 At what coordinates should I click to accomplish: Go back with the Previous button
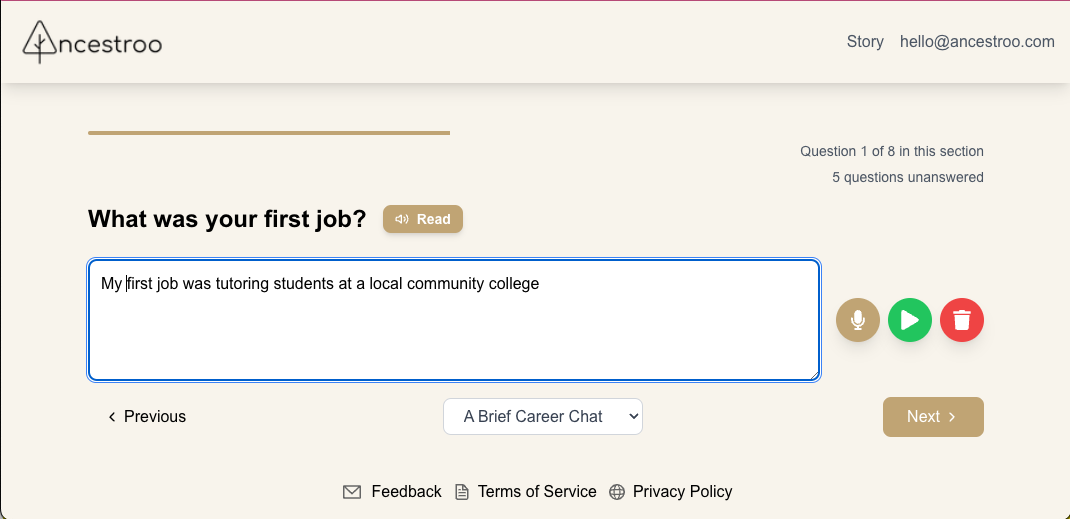tap(147, 417)
